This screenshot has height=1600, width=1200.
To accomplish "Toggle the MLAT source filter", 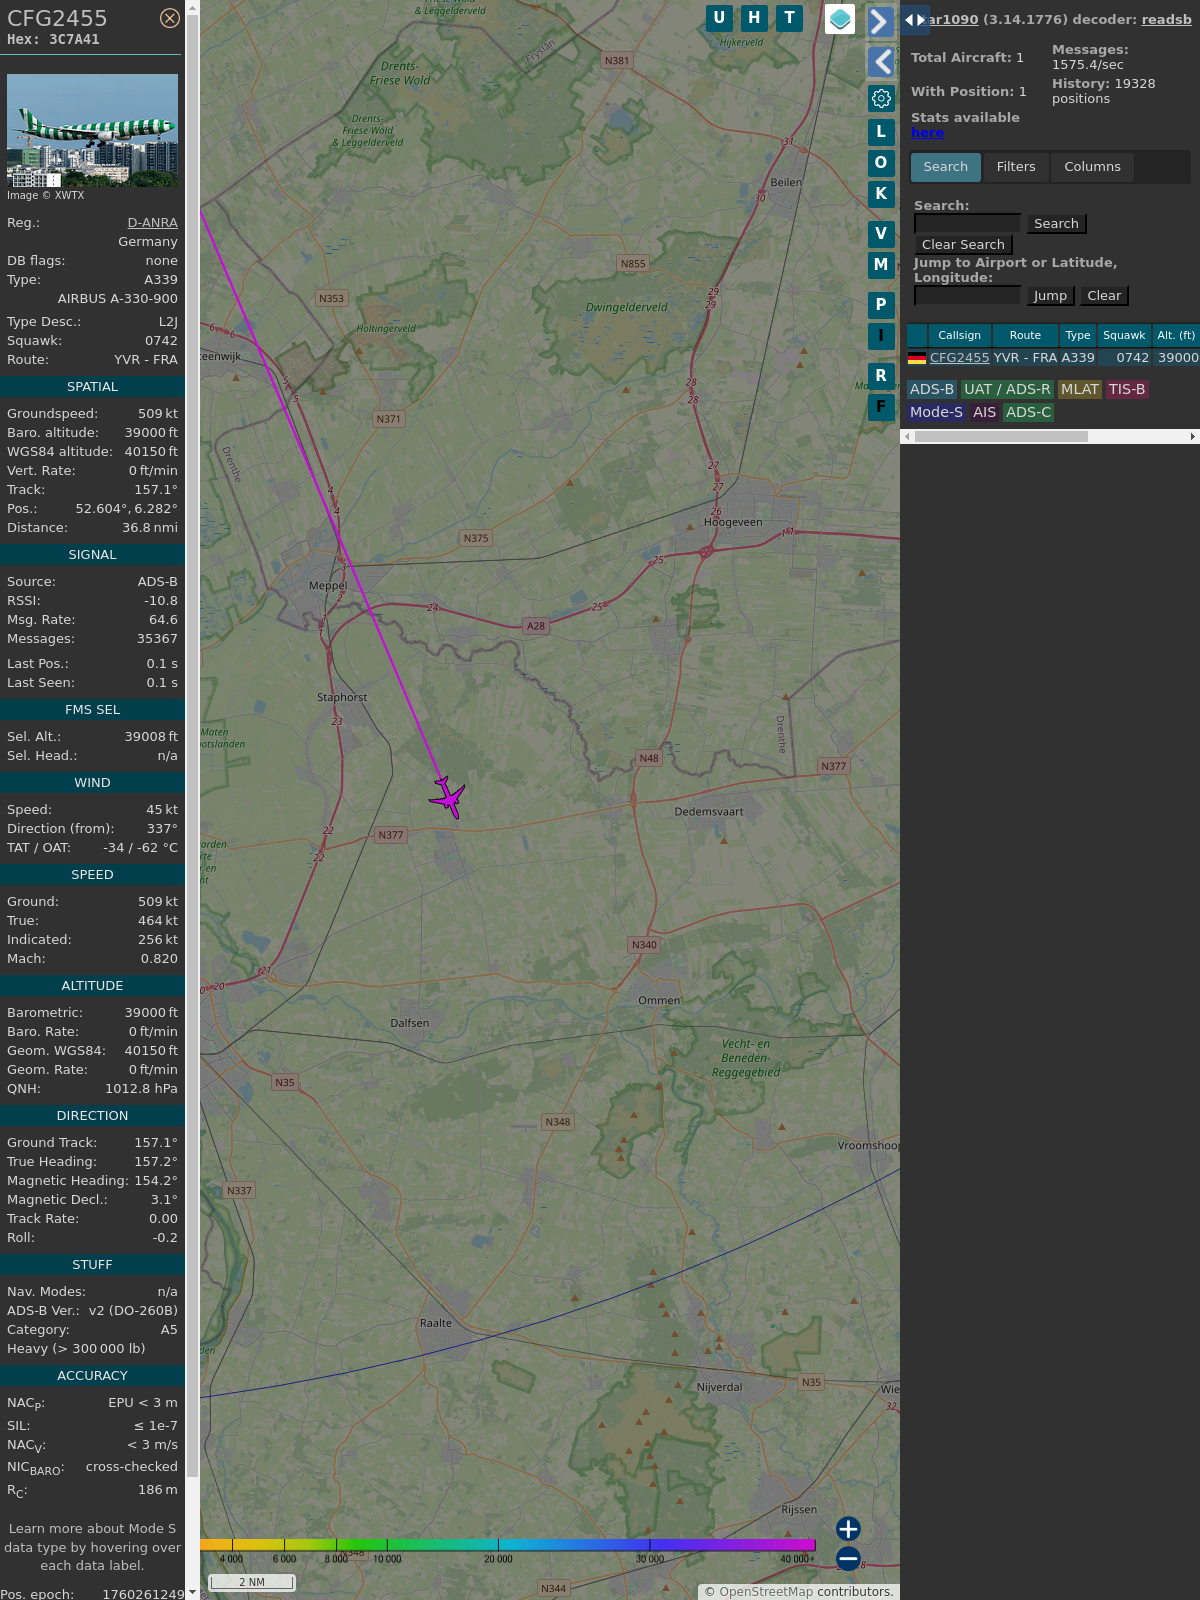I will pyautogui.click(x=1079, y=389).
